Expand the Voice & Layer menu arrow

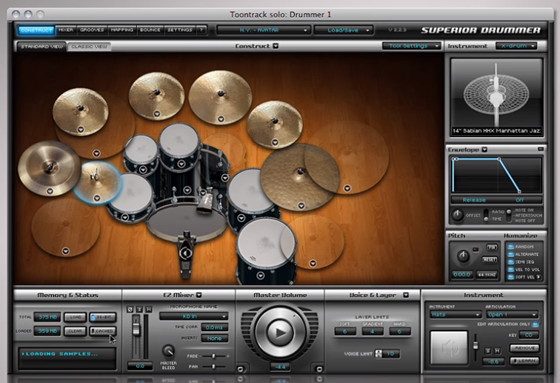(x=405, y=295)
